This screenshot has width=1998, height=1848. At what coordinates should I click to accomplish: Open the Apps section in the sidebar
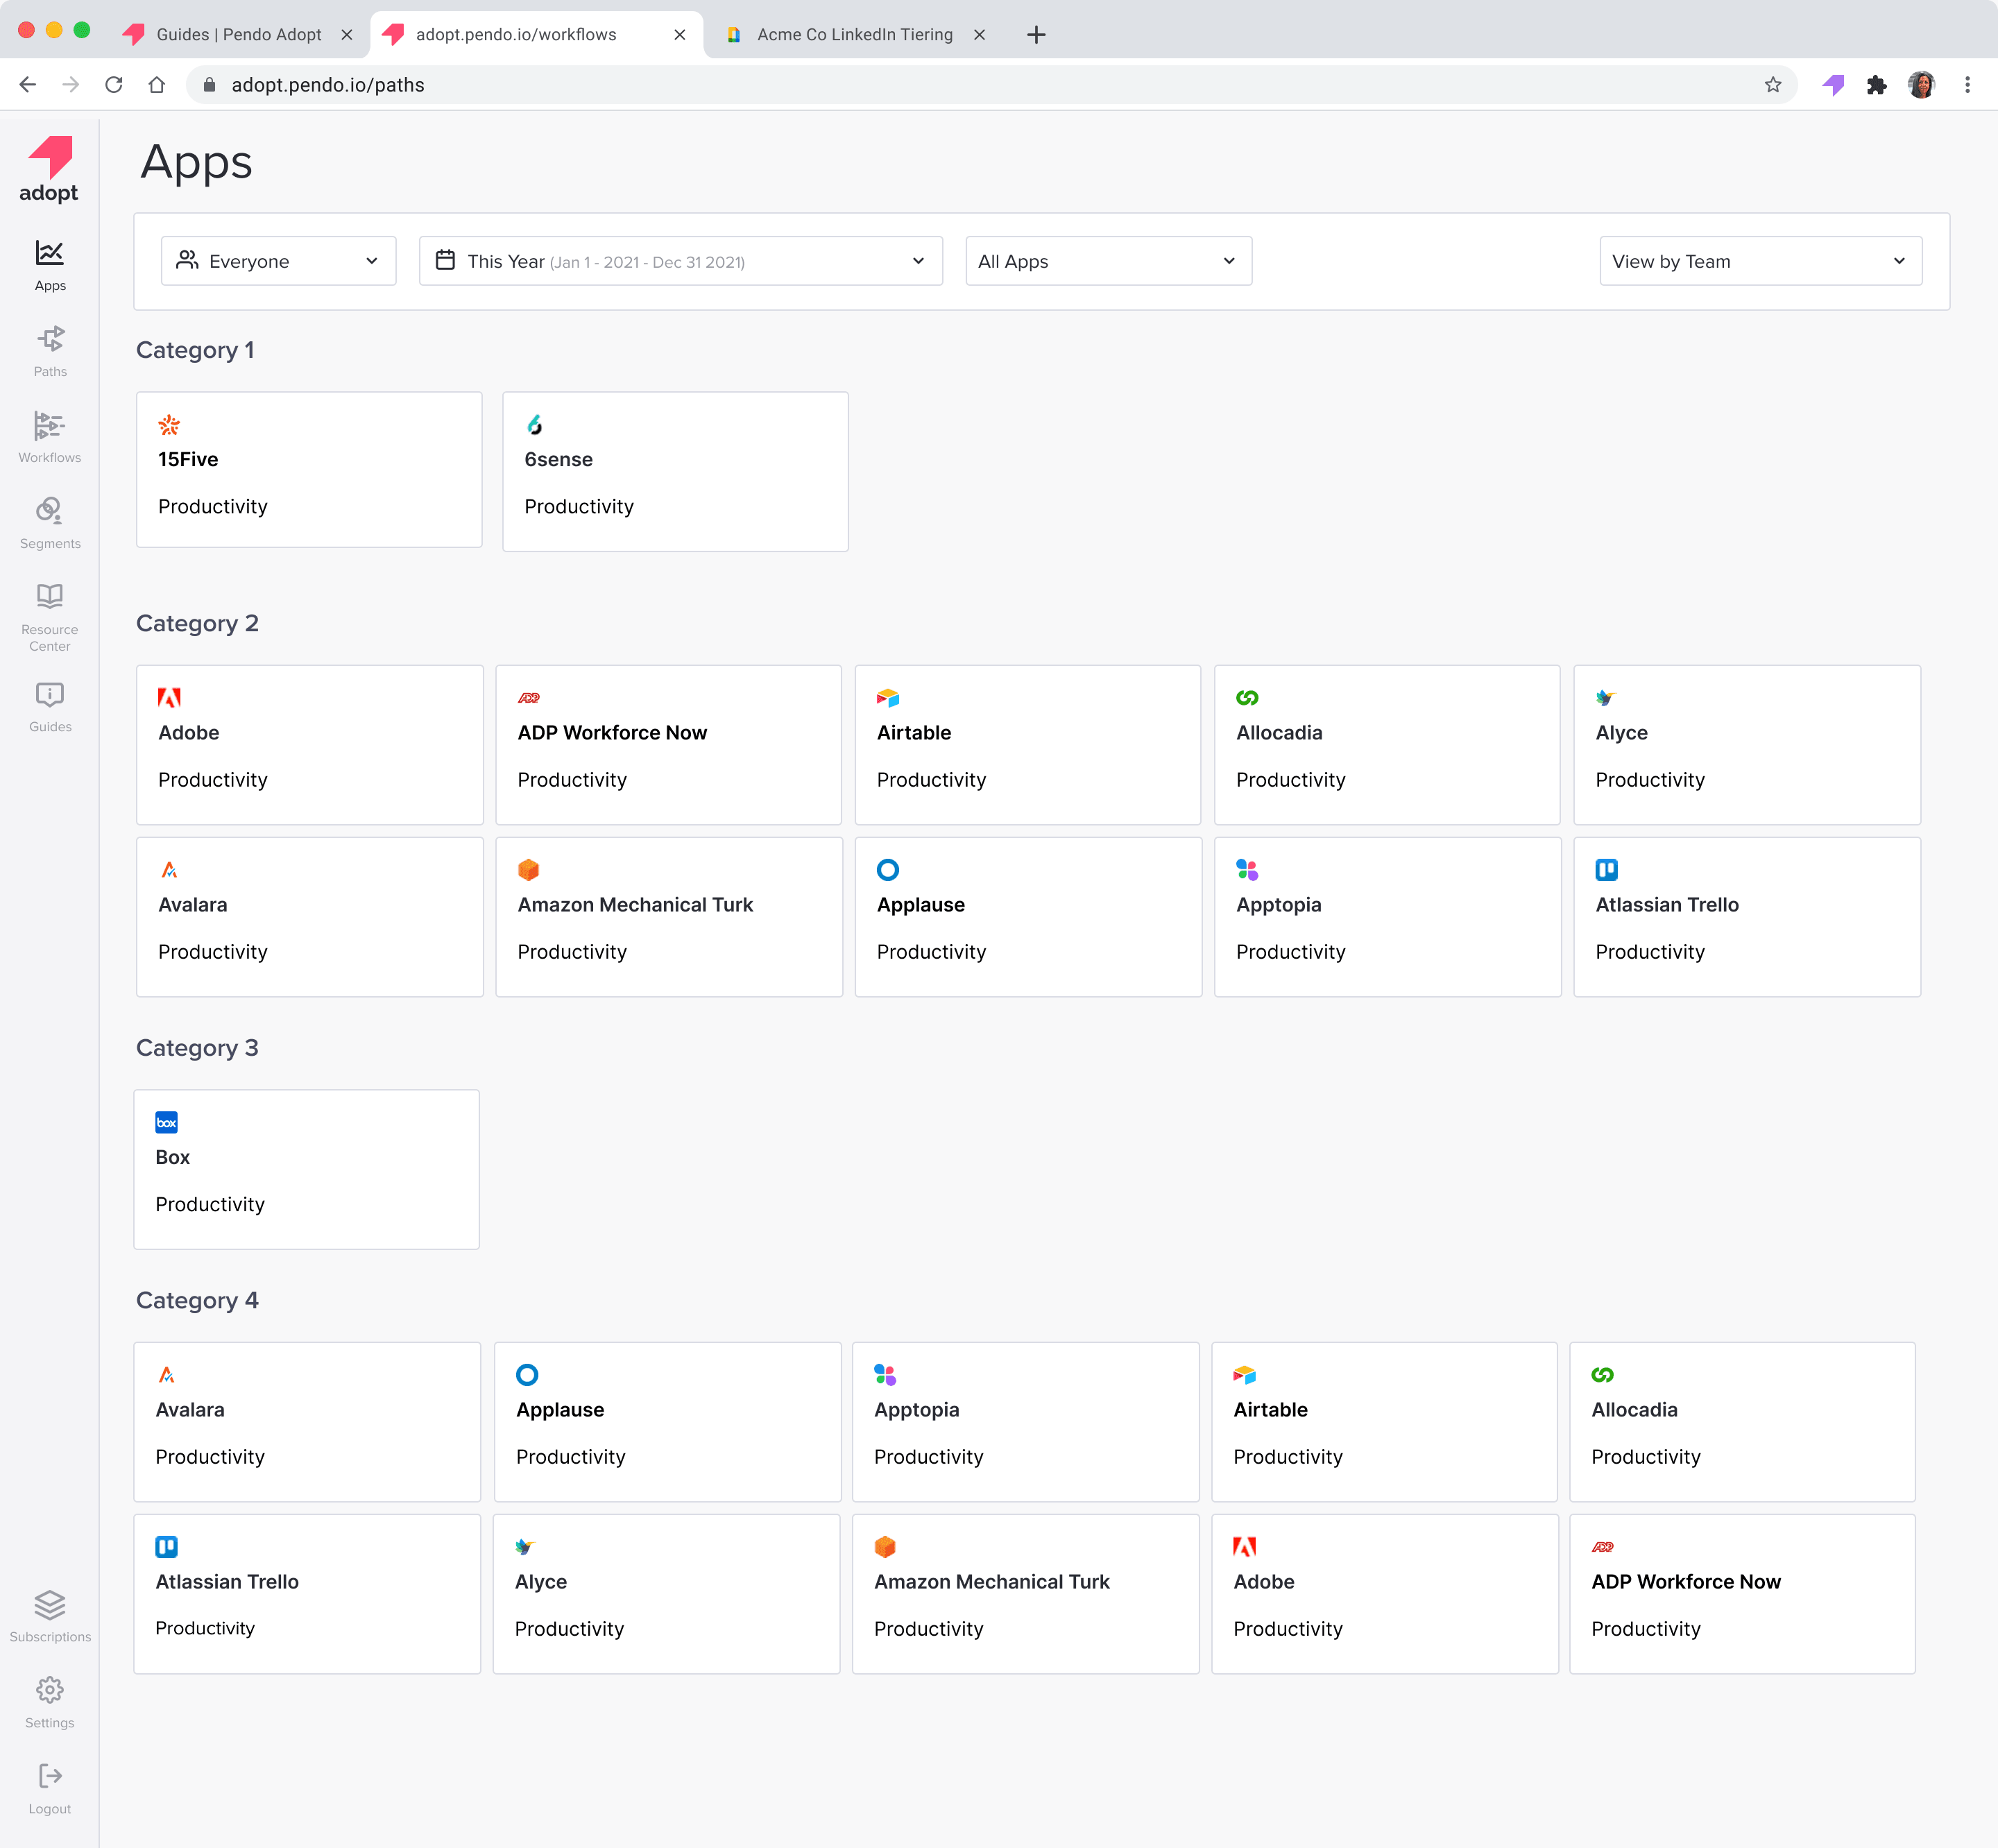coord(50,265)
